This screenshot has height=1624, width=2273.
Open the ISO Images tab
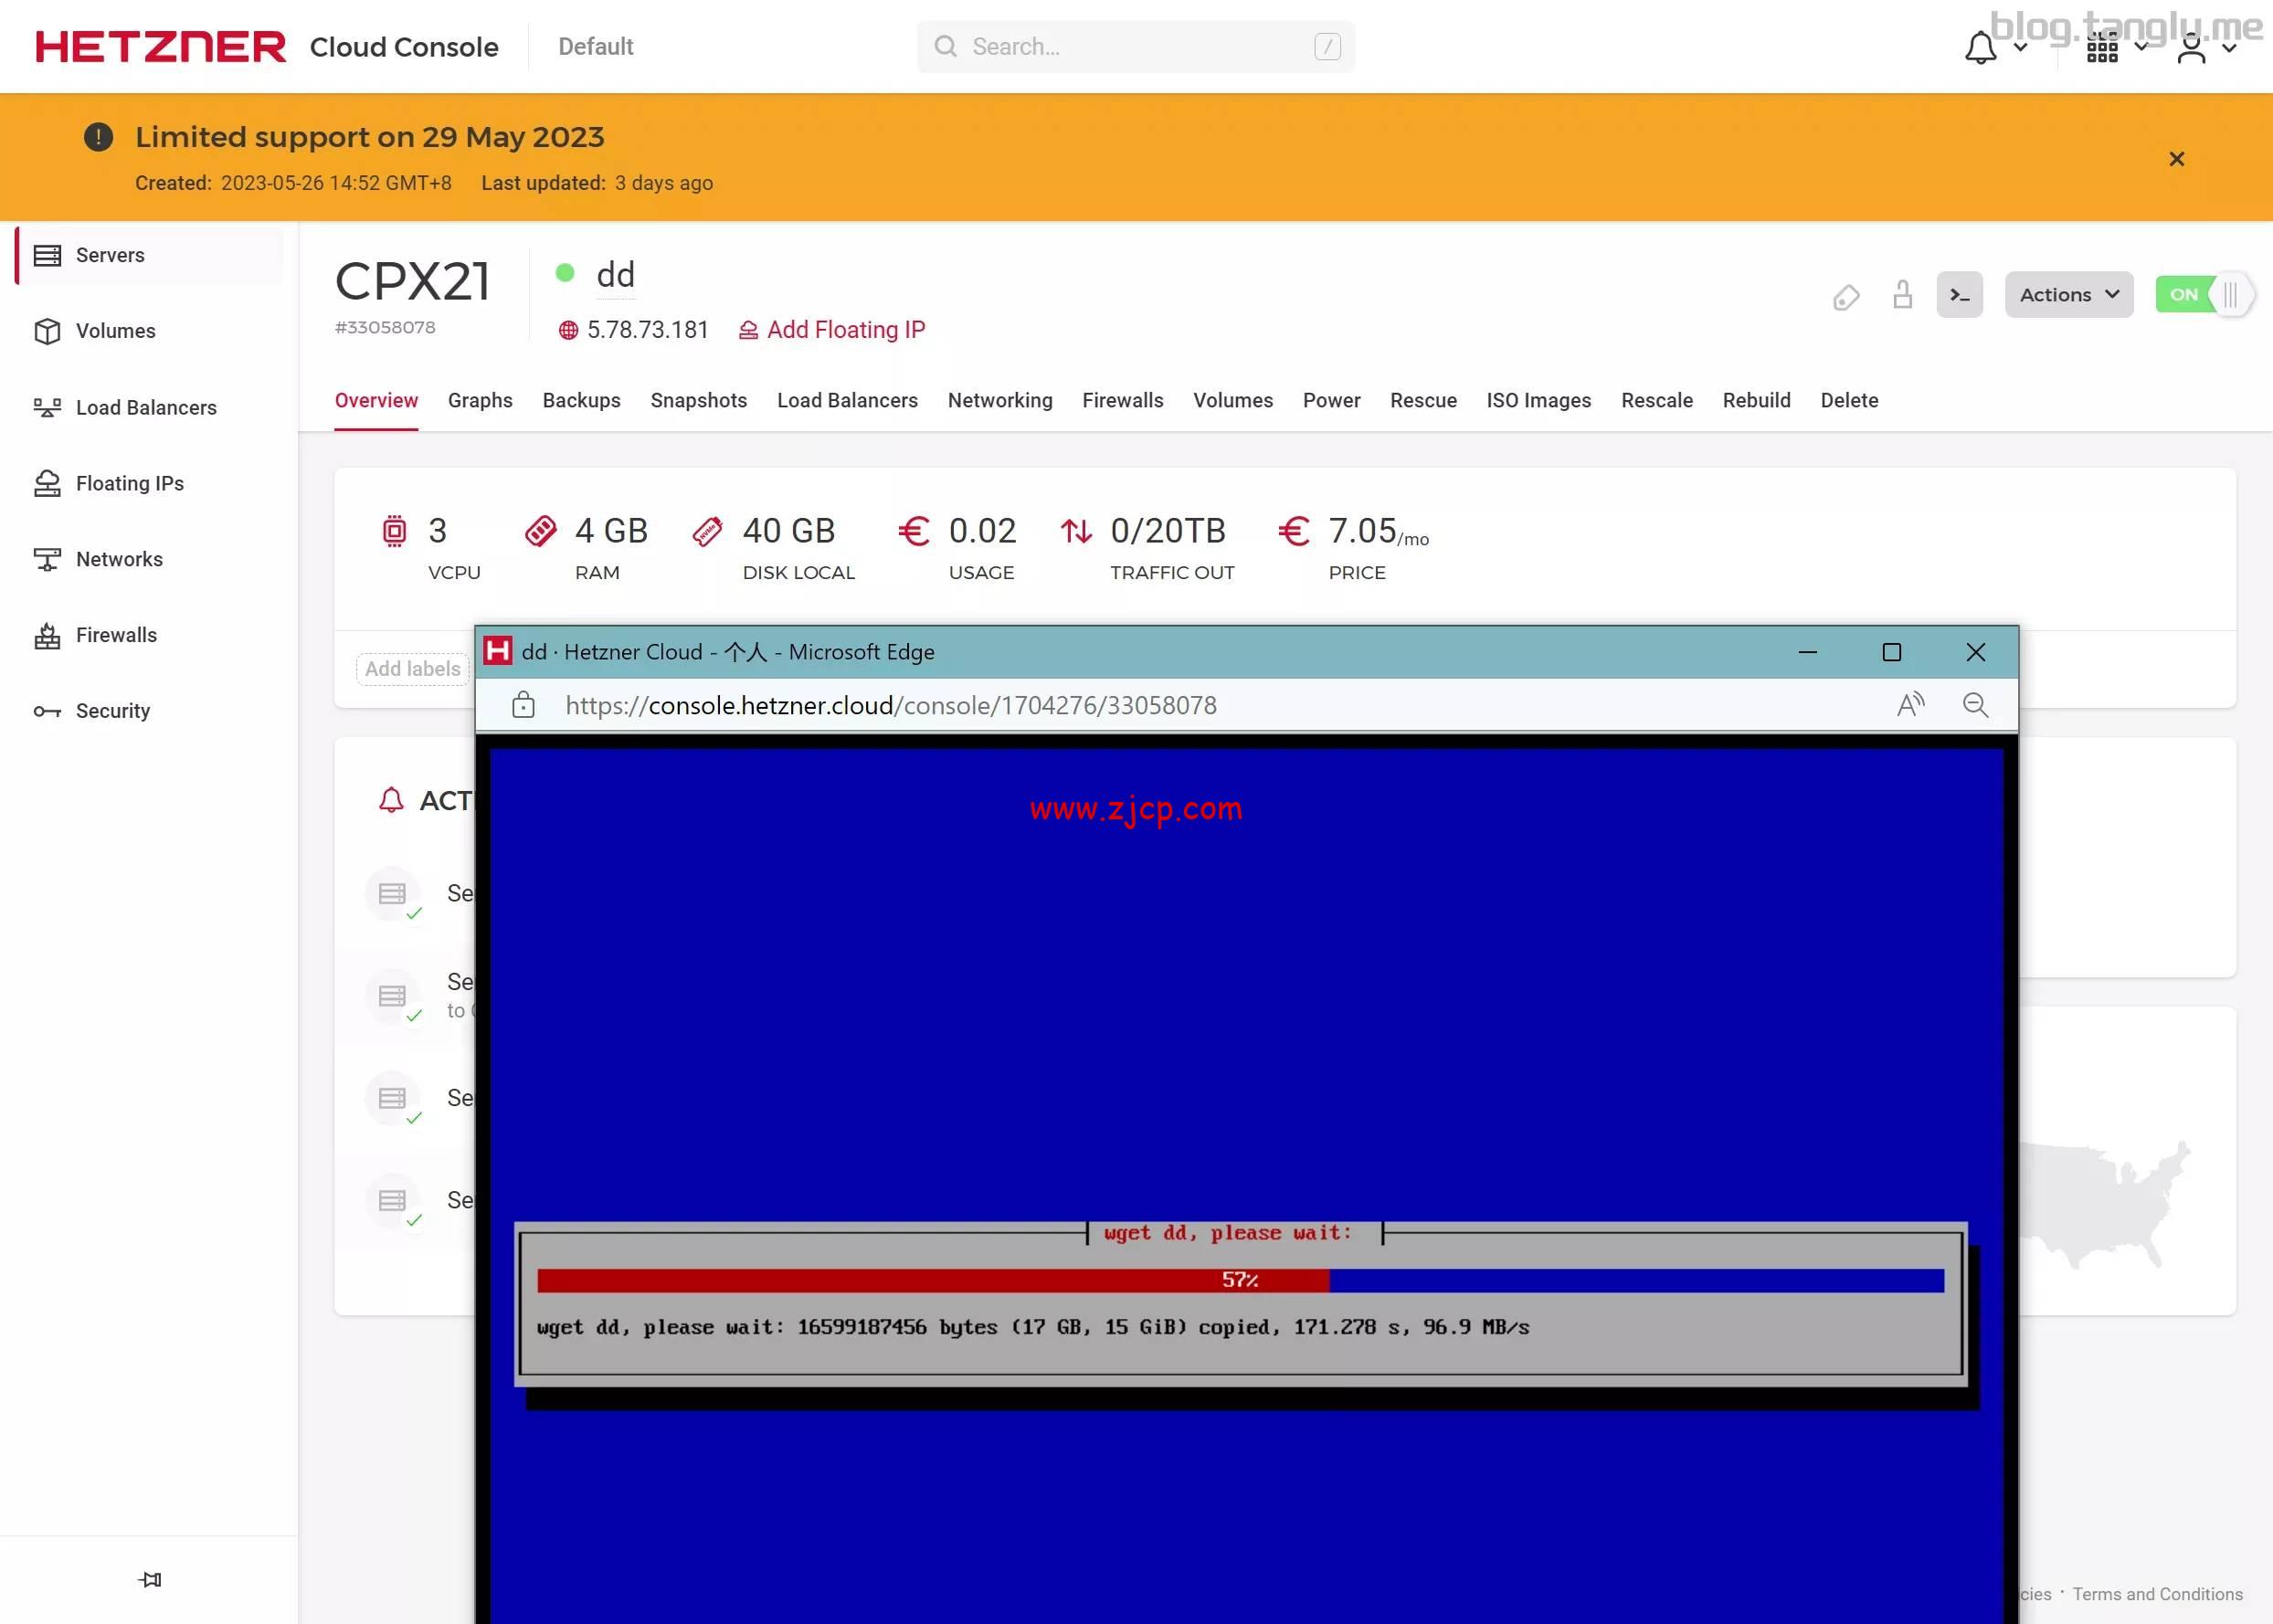click(1538, 400)
